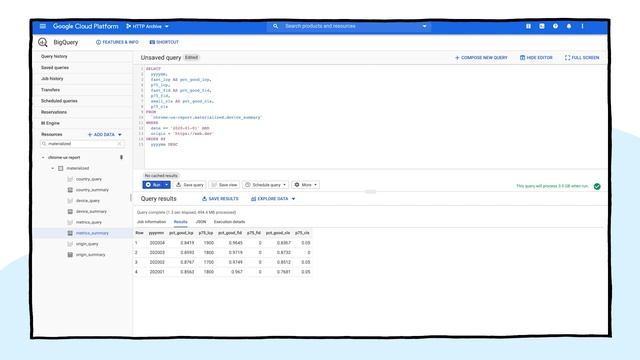Collapse the chrome-ux-report project tree
This screenshot has width=640, height=360.
[43, 157]
